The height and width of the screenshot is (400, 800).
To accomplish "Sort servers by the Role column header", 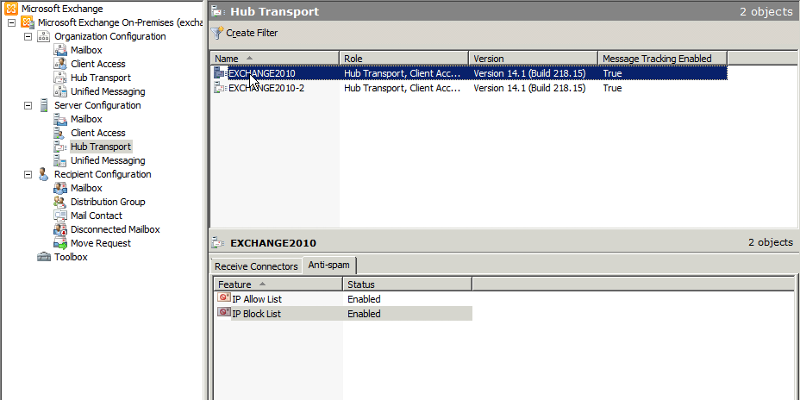I will (404, 58).
